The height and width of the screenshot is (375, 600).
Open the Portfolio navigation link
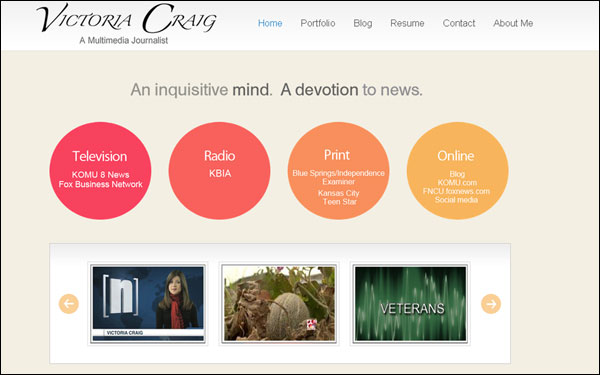(x=318, y=23)
